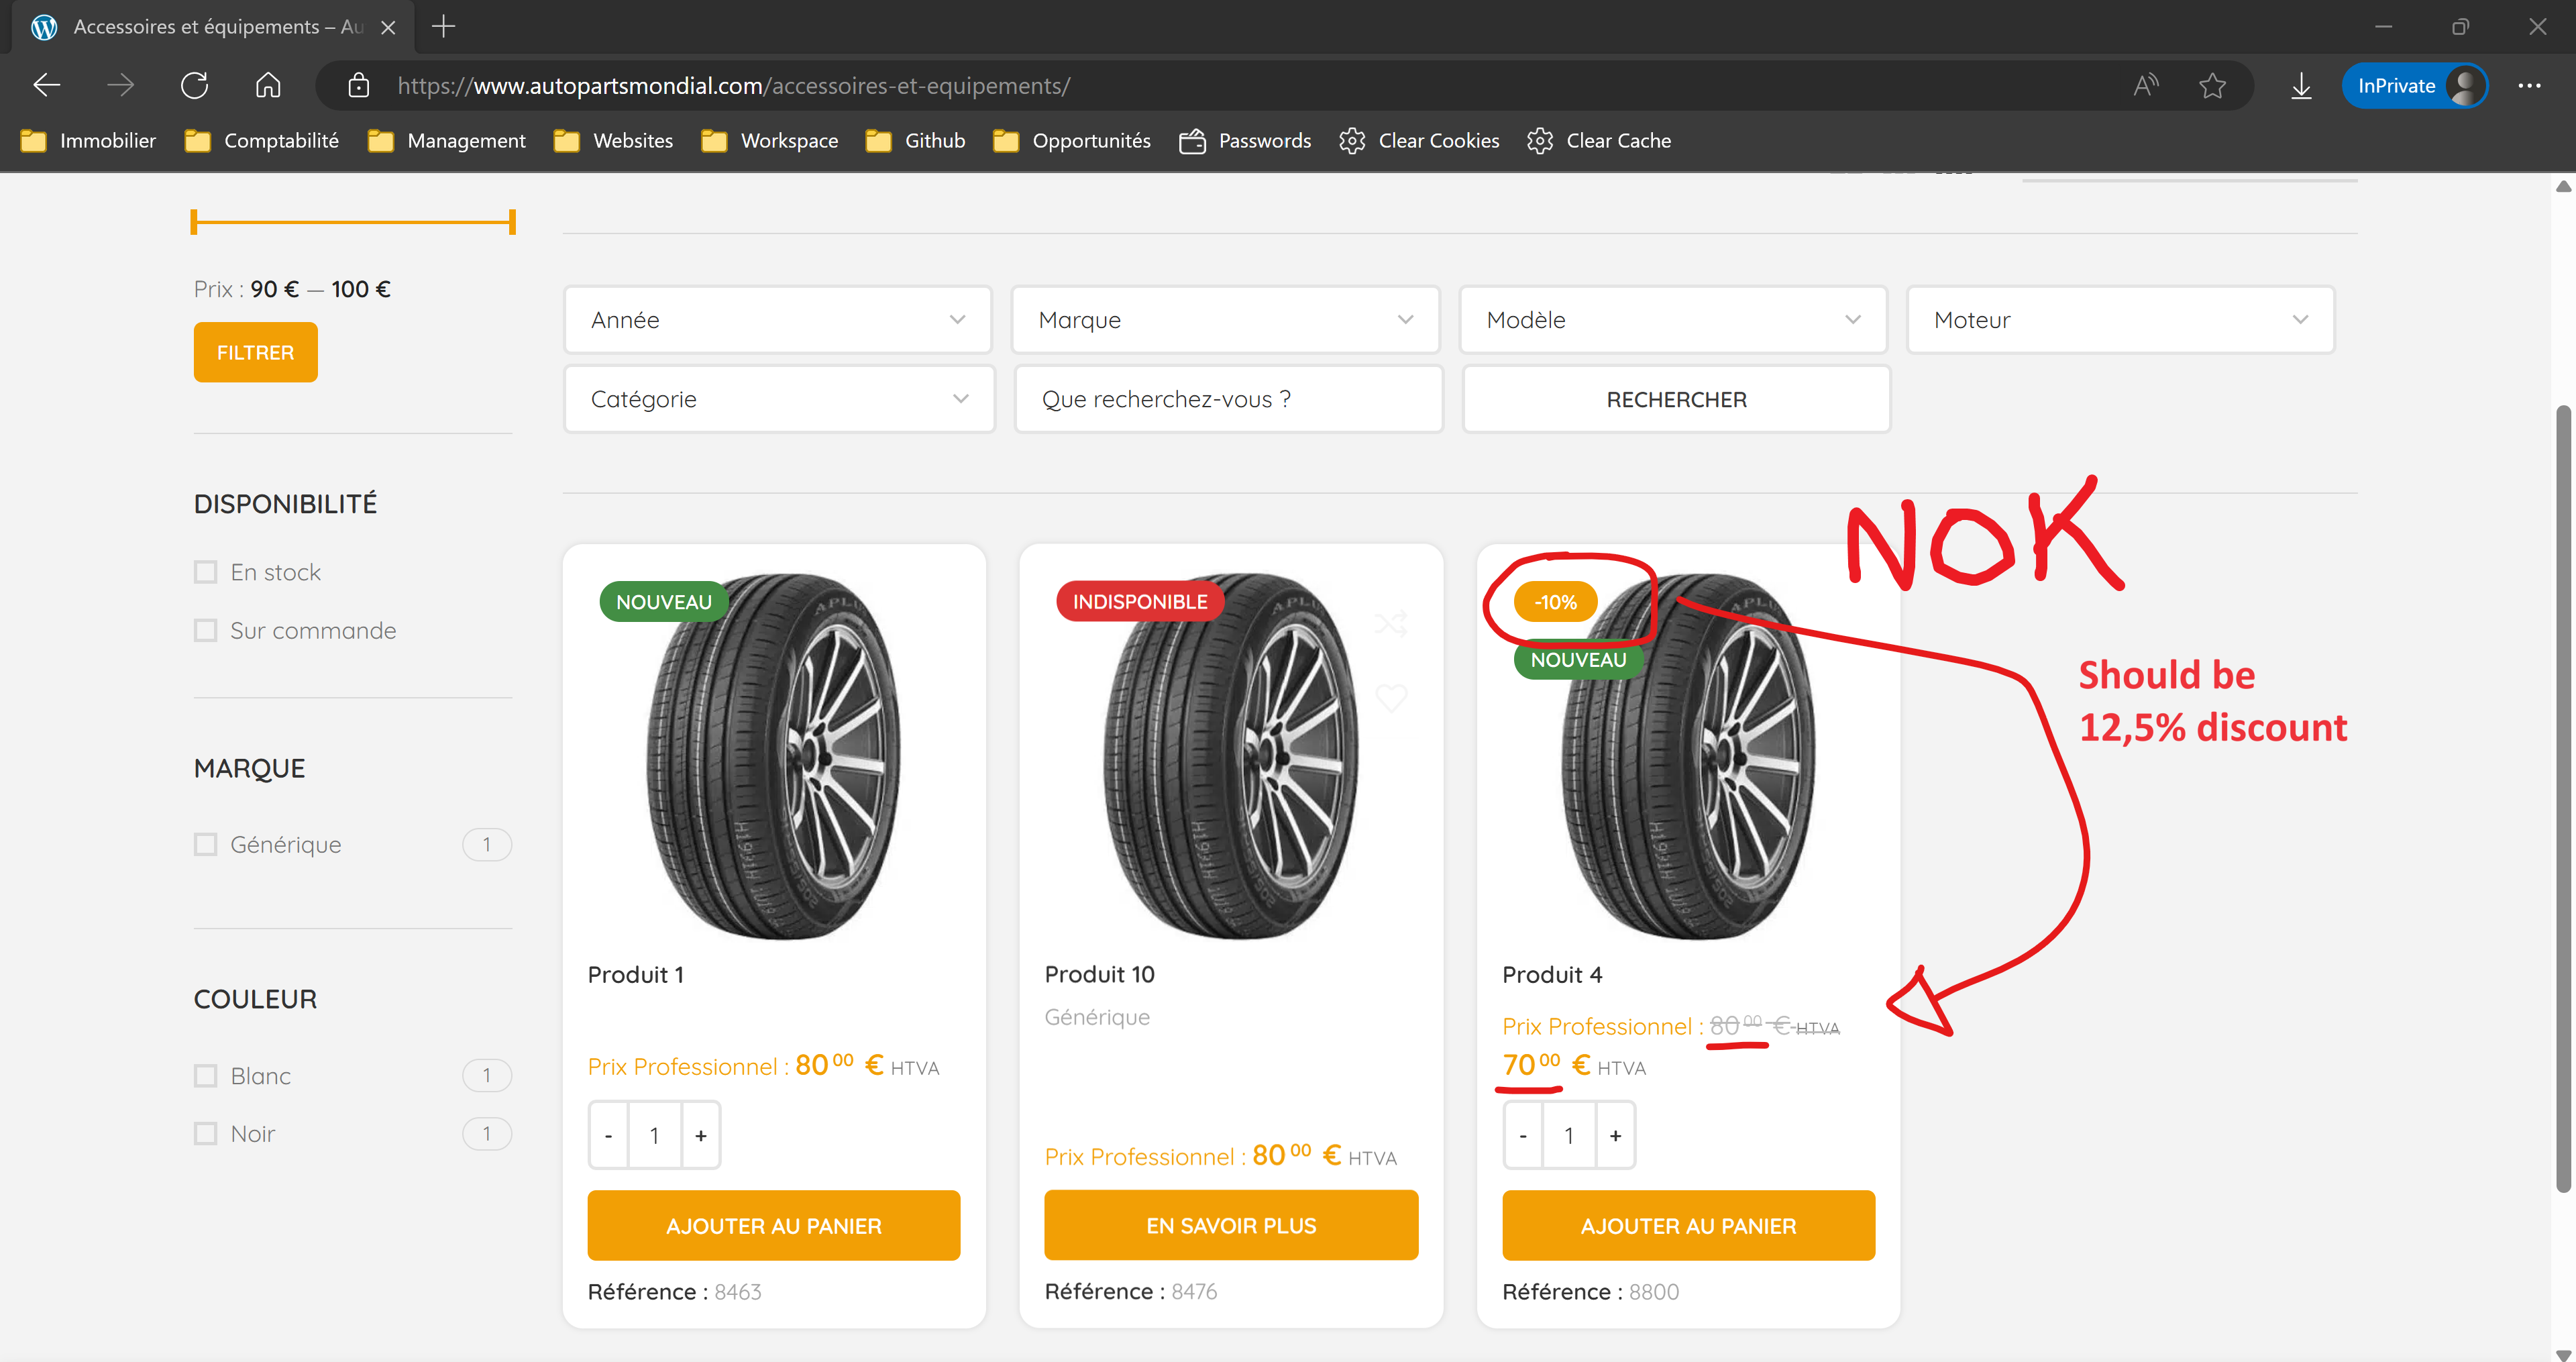Open the browser home page
This screenshot has height=1362, width=2576.
click(267, 86)
